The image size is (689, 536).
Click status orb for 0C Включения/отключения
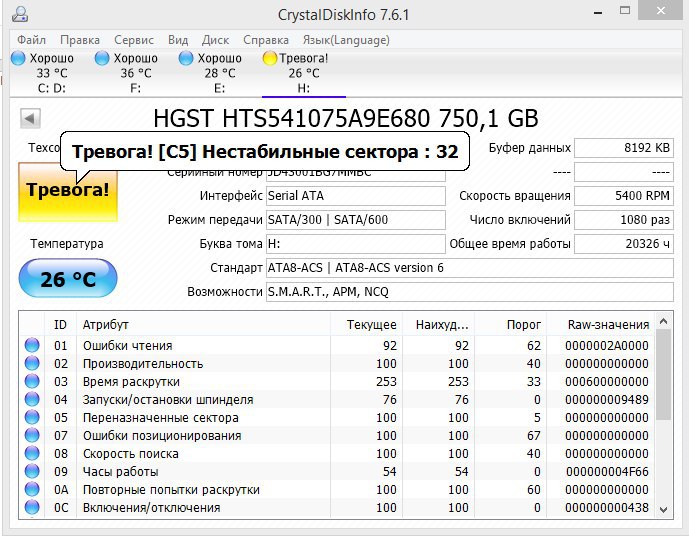tap(32, 507)
